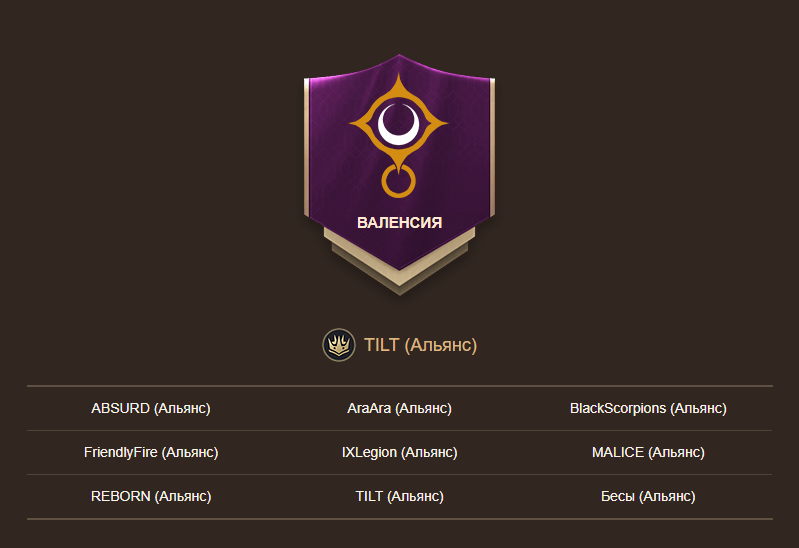The width and height of the screenshot is (799, 548).
Task: Open the ABSURD (Альянс) entry
Action: pyautogui.click(x=151, y=408)
